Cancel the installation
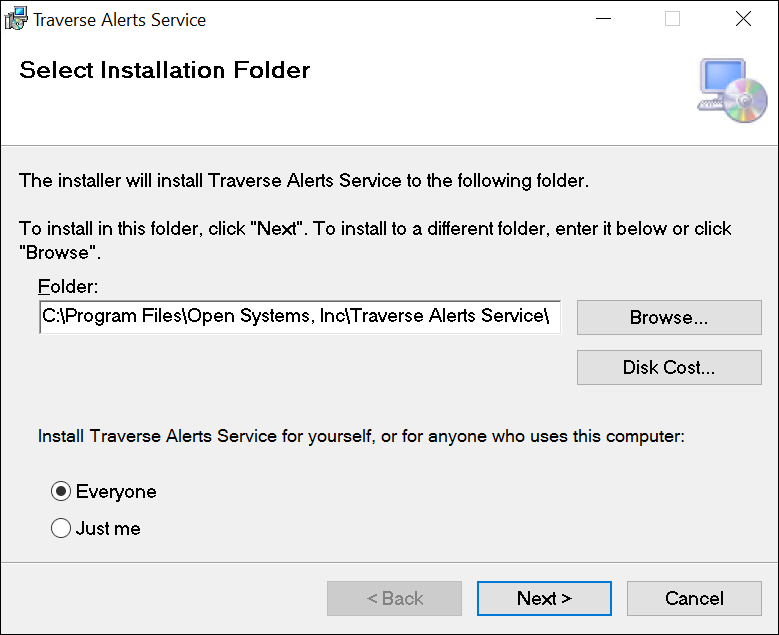Screen dimensions: 779x635 tap(694, 599)
